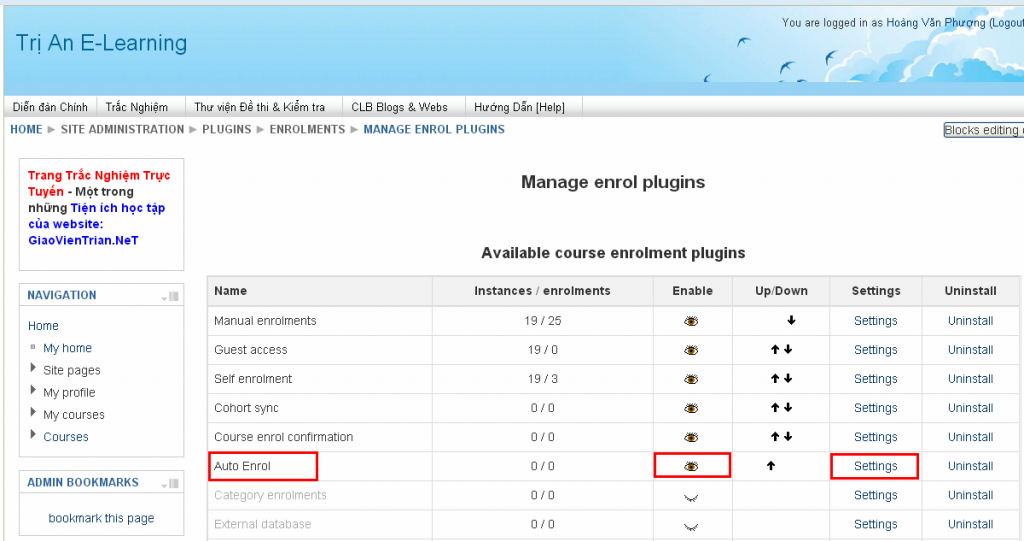
Task: Enable External database plugin eye
Action: [x=691, y=525]
